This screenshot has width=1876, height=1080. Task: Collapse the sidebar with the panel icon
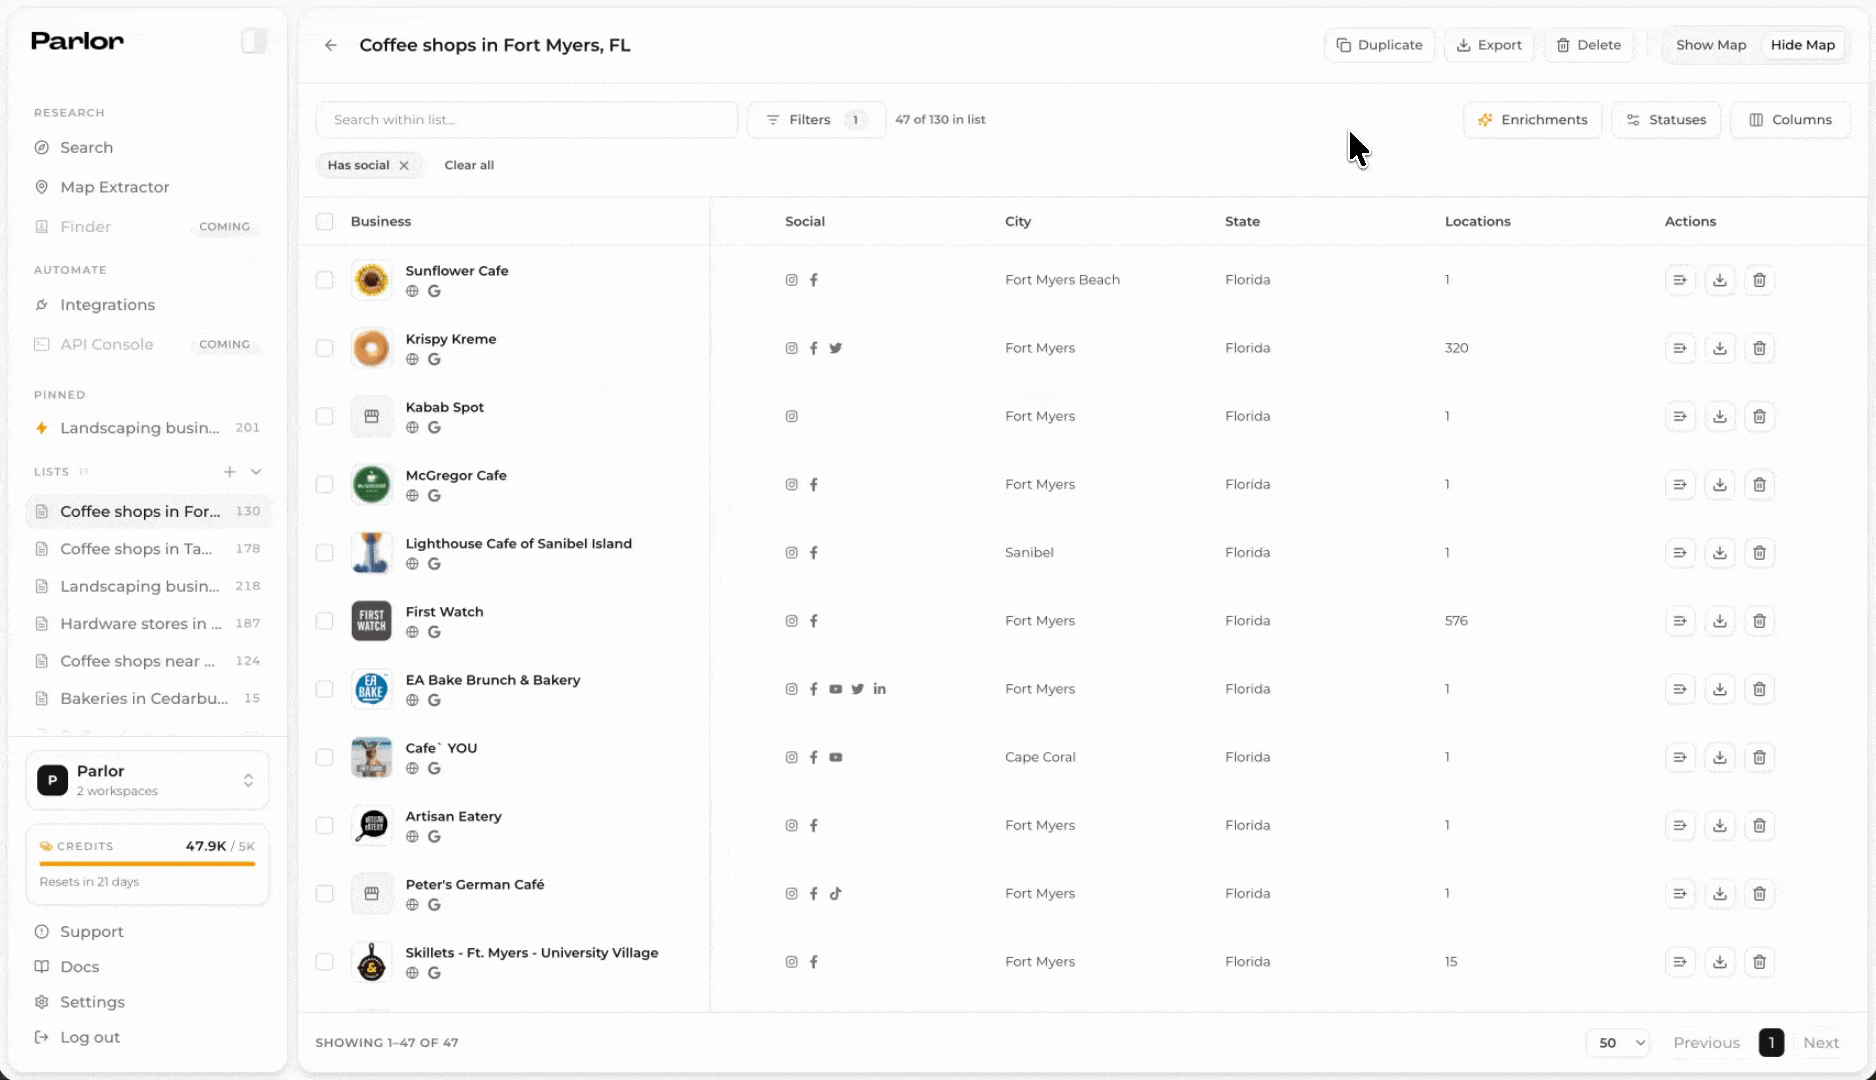[254, 41]
